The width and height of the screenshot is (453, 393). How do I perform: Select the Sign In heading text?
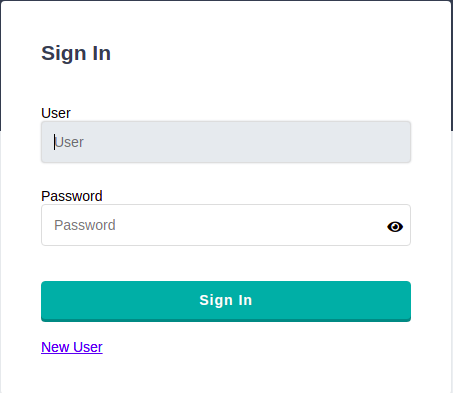click(x=76, y=54)
